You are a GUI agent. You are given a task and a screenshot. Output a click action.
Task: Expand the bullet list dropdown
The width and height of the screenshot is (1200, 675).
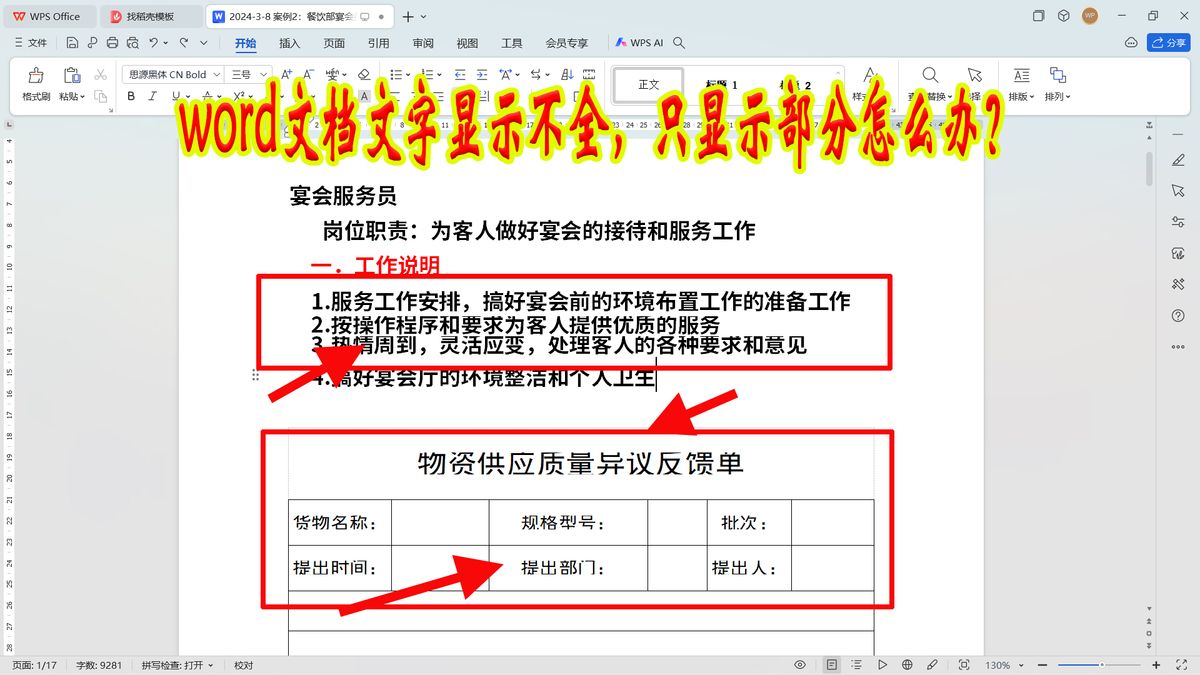(x=409, y=74)
